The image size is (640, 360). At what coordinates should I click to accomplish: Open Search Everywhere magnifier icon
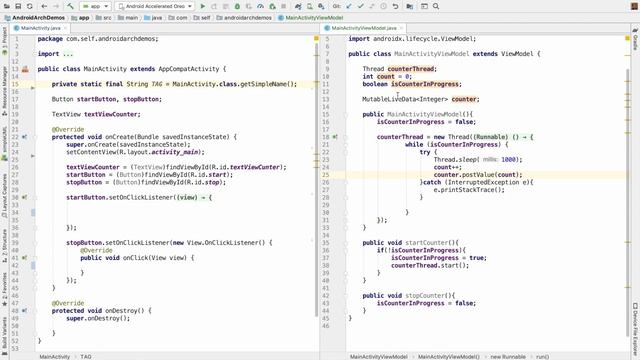[x=436, y=6]
